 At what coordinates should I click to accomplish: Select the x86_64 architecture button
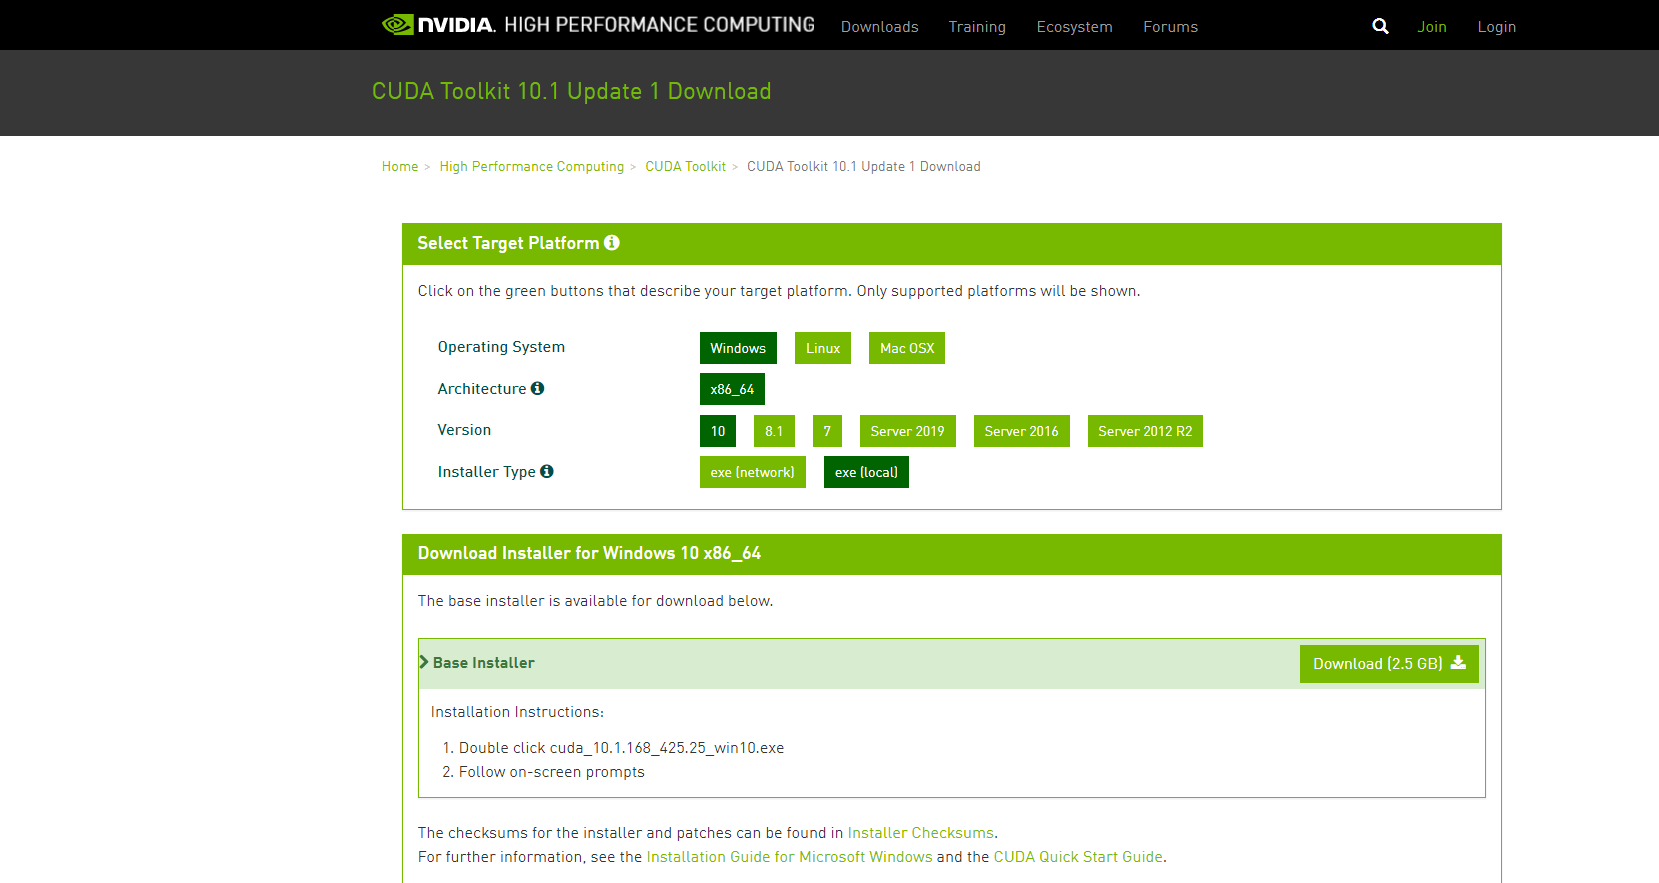(732, 389)
